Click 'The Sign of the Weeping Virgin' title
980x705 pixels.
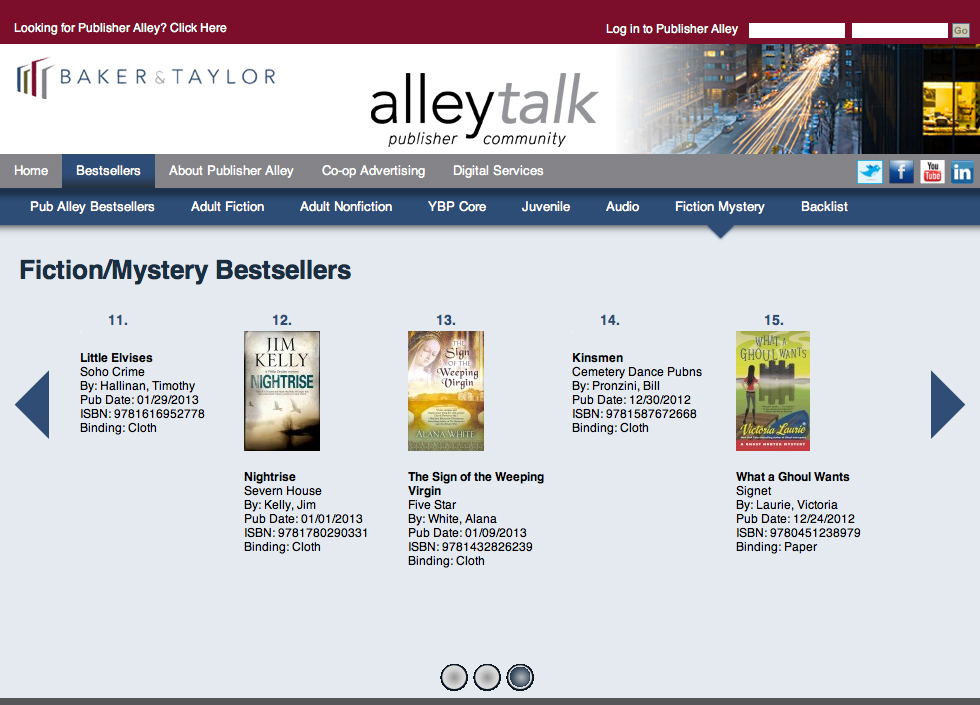pos(476,484)
